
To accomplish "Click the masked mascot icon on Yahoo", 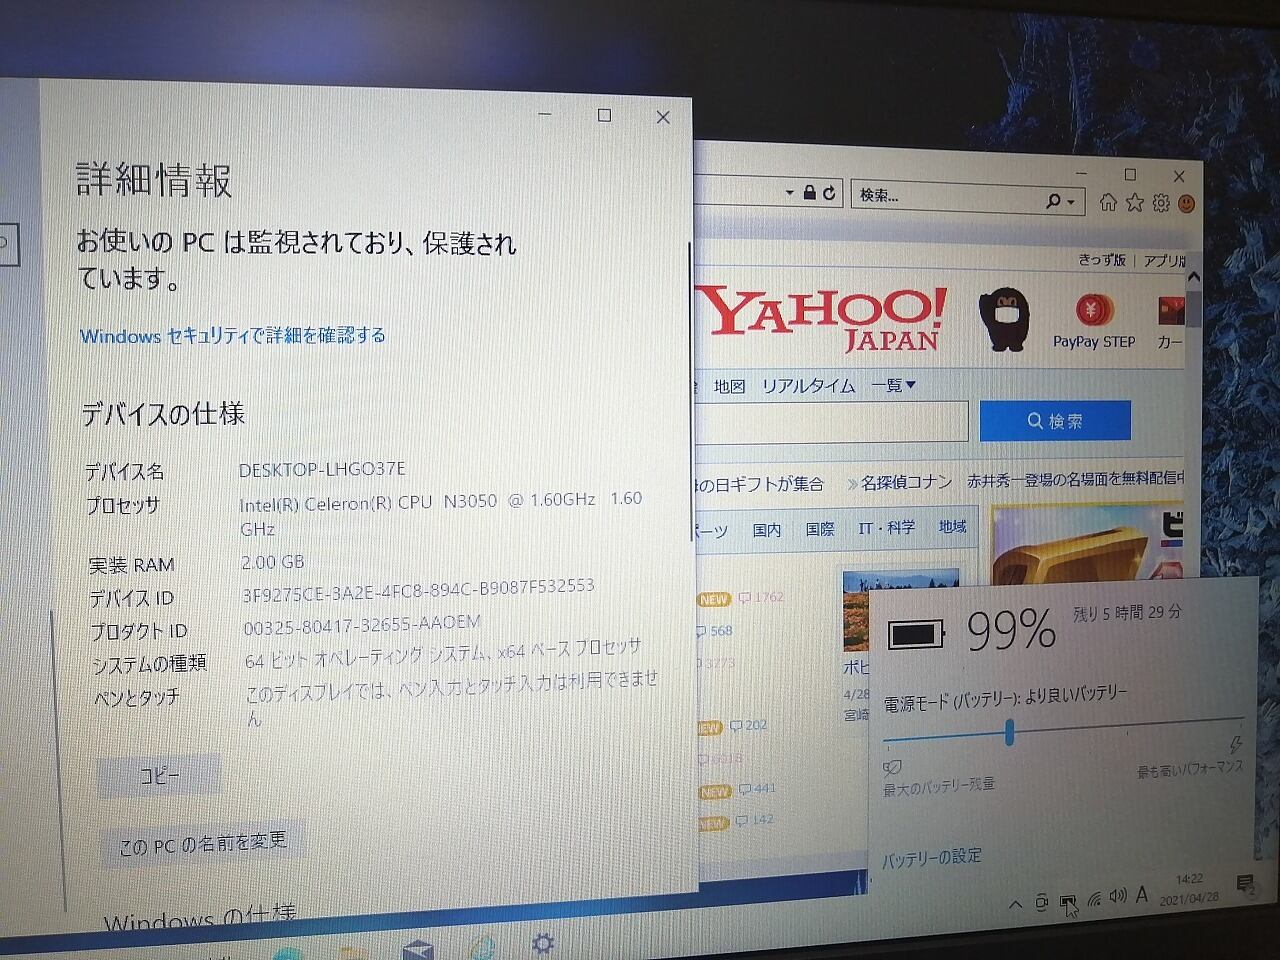I will (1004, 319).
